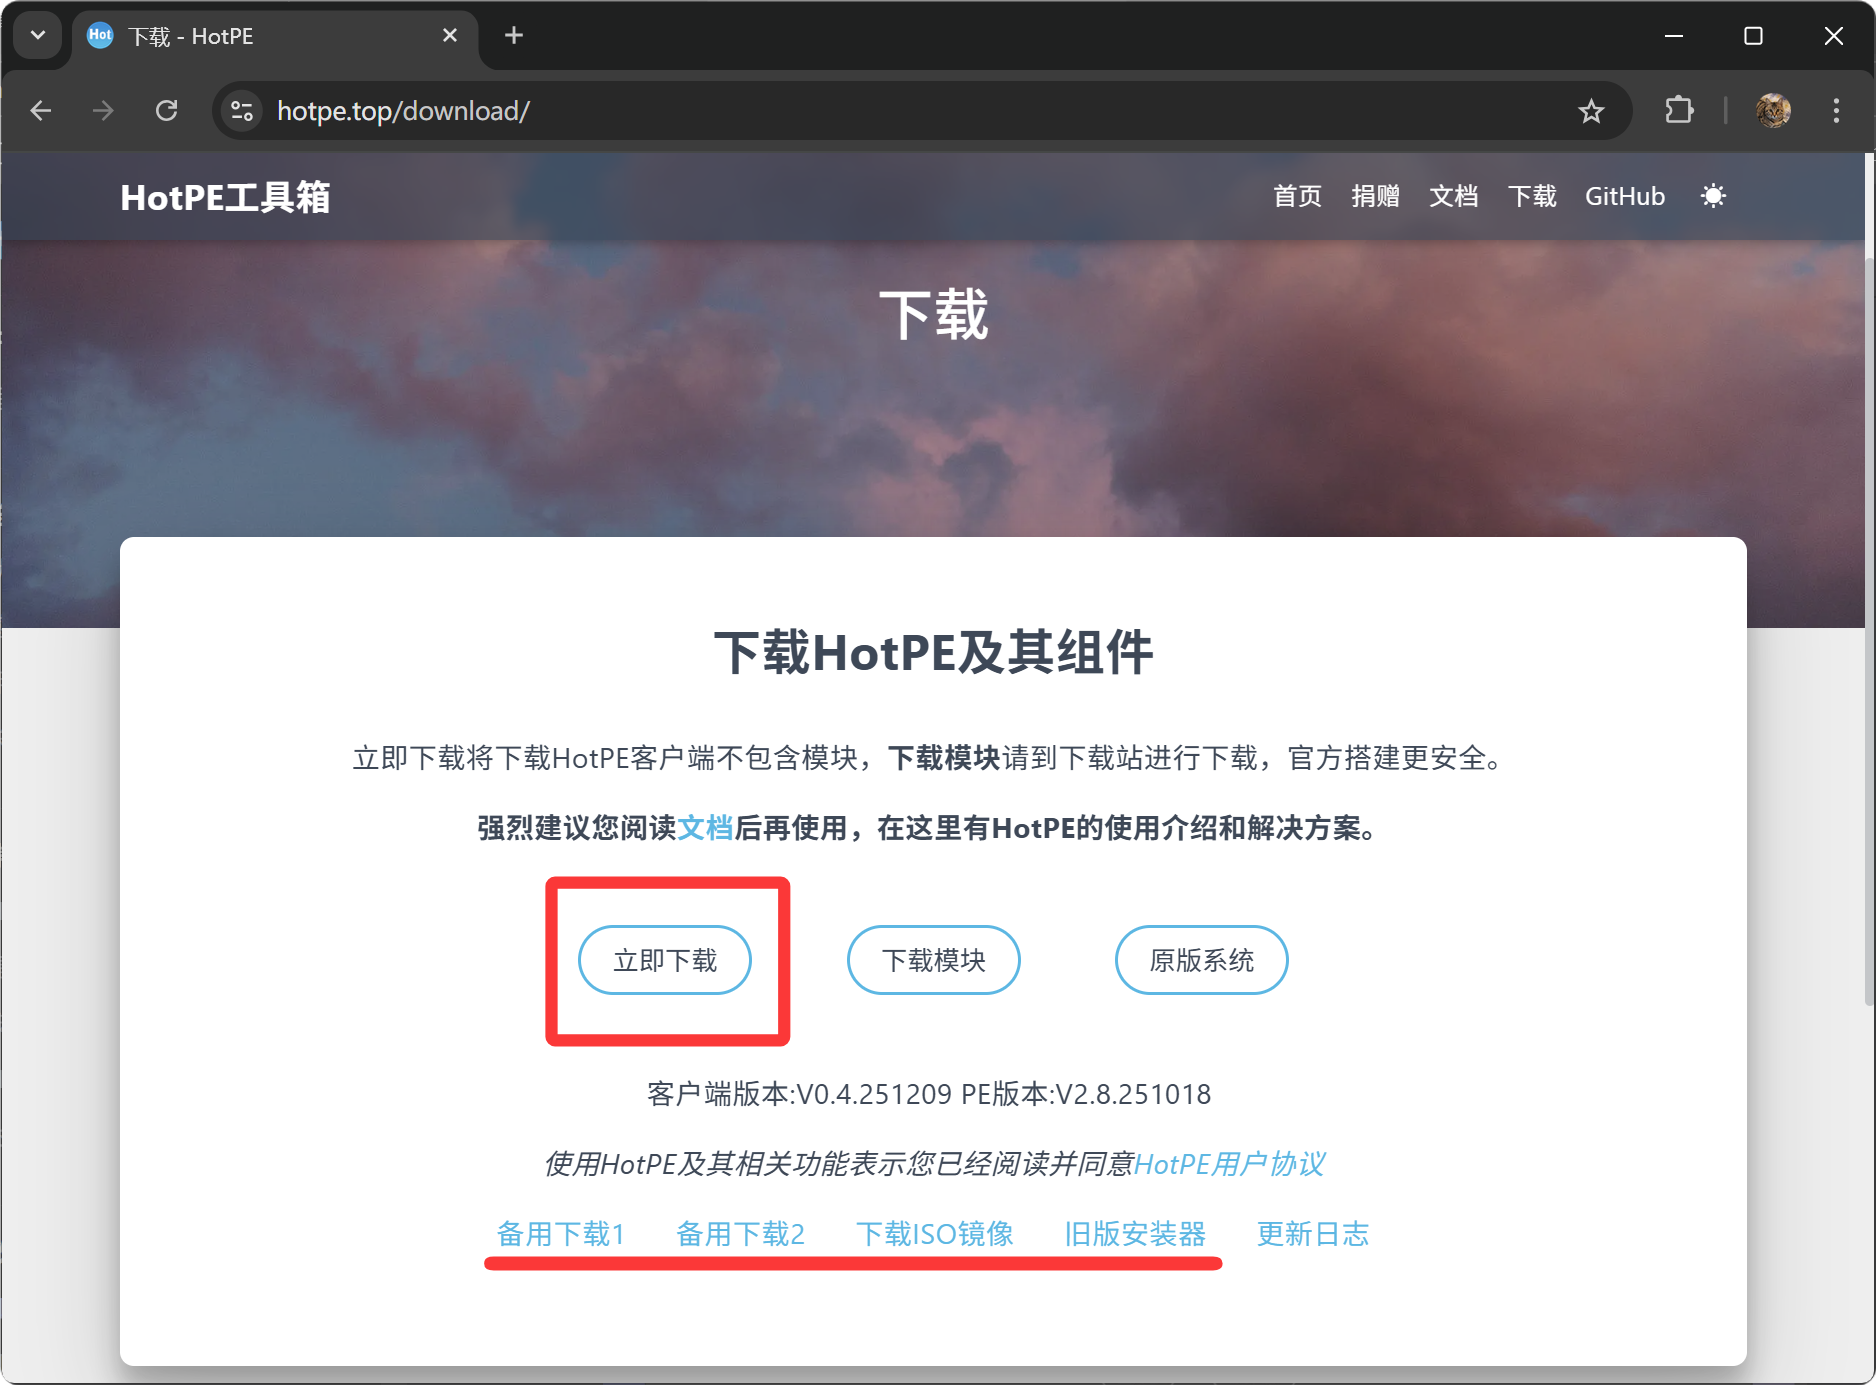This screenshot has height=1385, width=1876.
Task: Select the 原版系统 button
Action: tap(1201, 960)
